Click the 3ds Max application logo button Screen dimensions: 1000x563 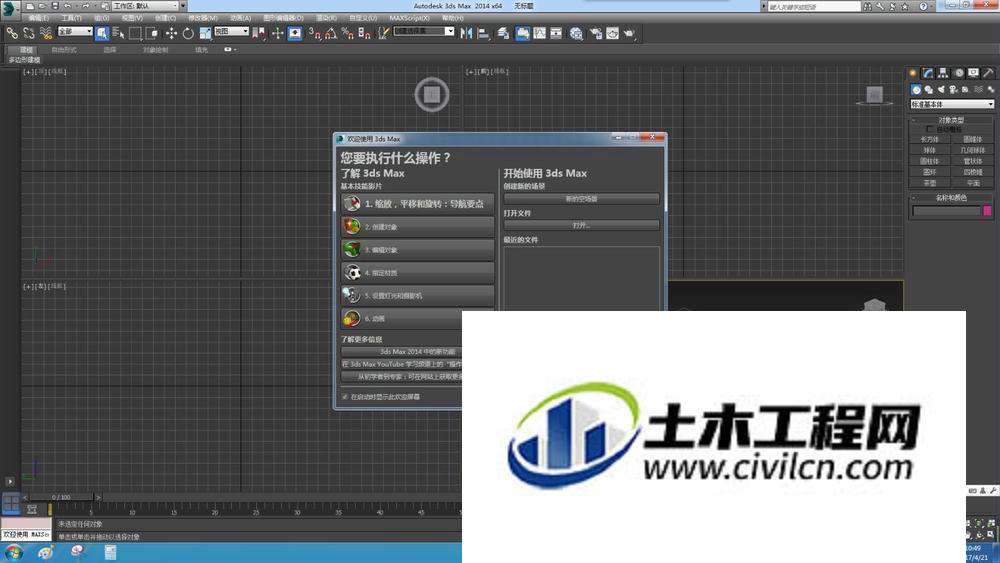(x=8, y=8)
